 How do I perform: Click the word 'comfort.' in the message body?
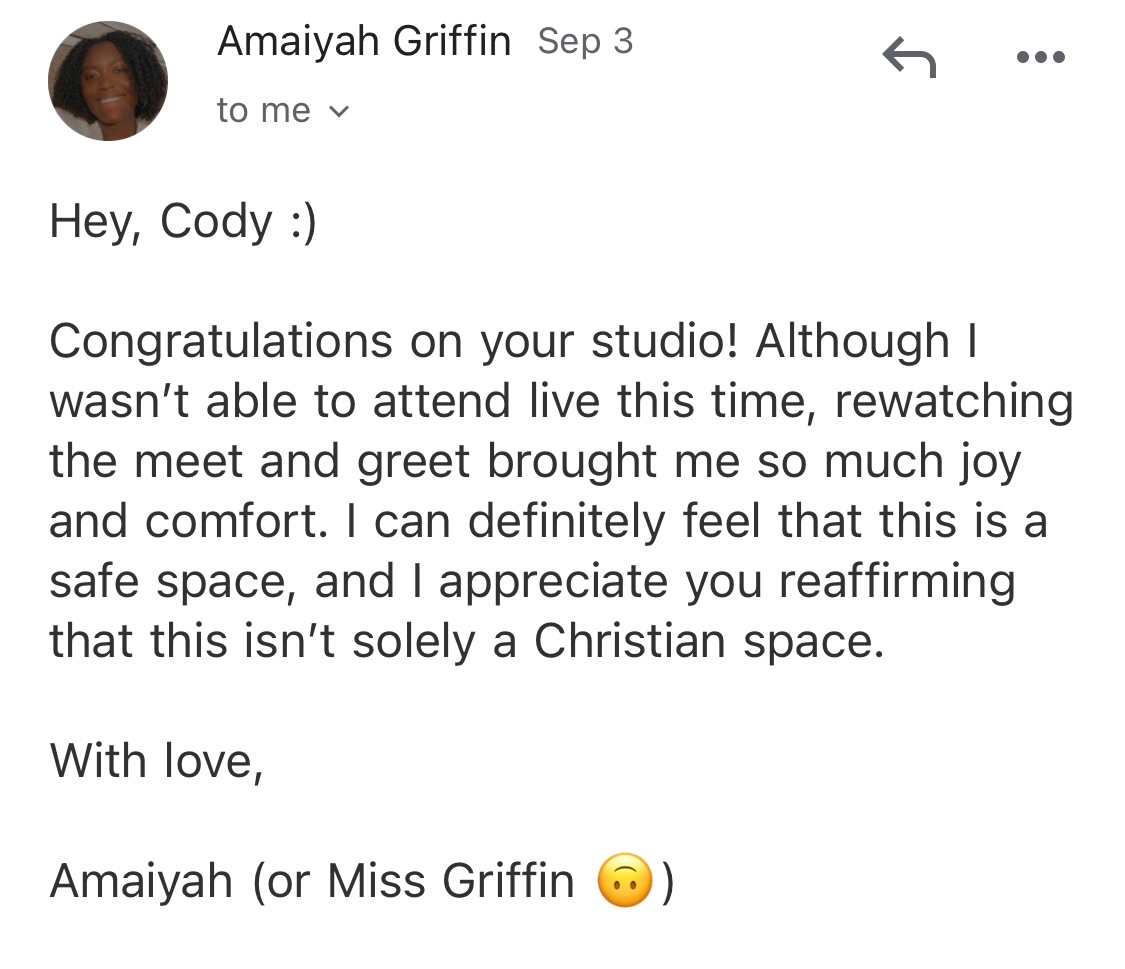pos(237,521)
